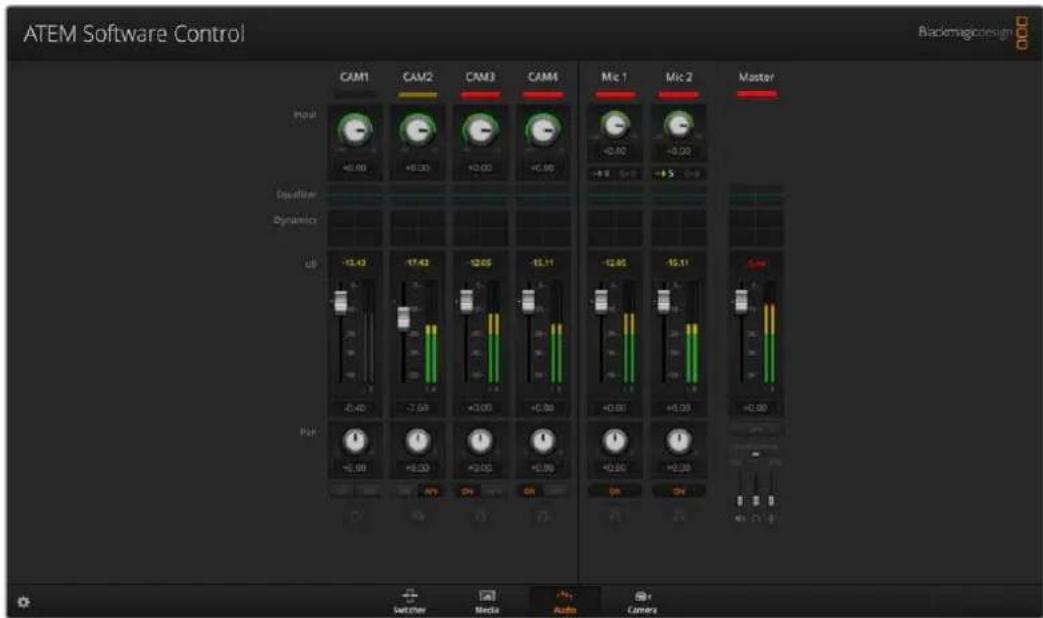Turn off the CAM3 ON button

467,492
